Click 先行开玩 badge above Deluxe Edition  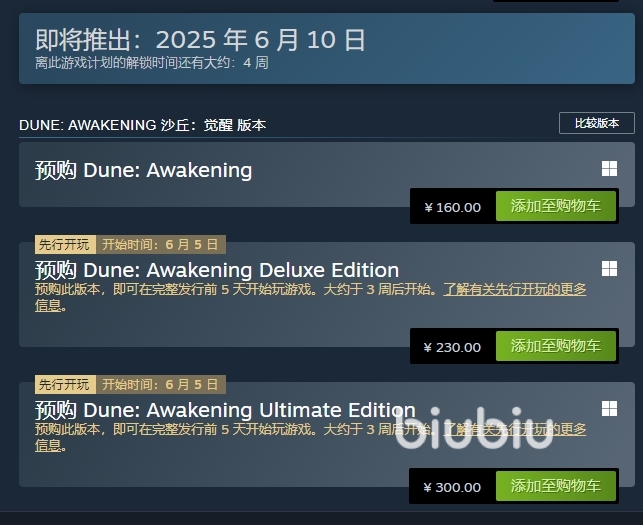coord(65,244)
